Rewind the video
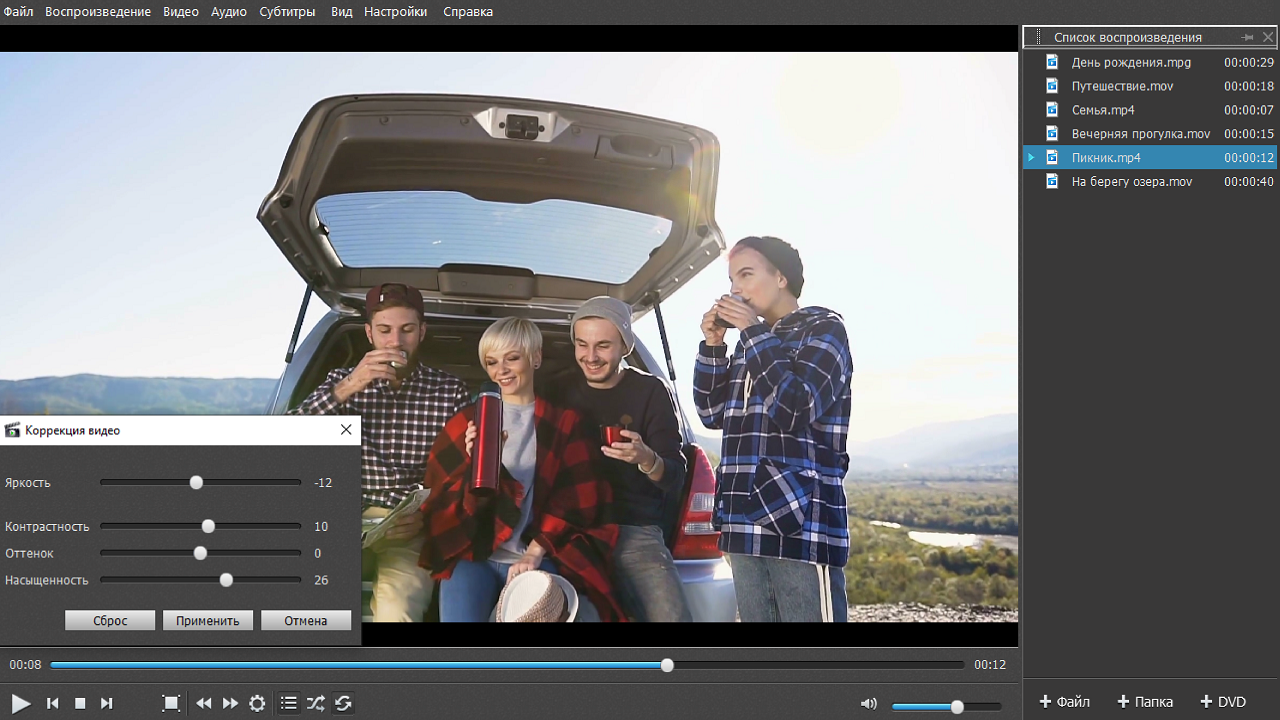 [204, 704]
